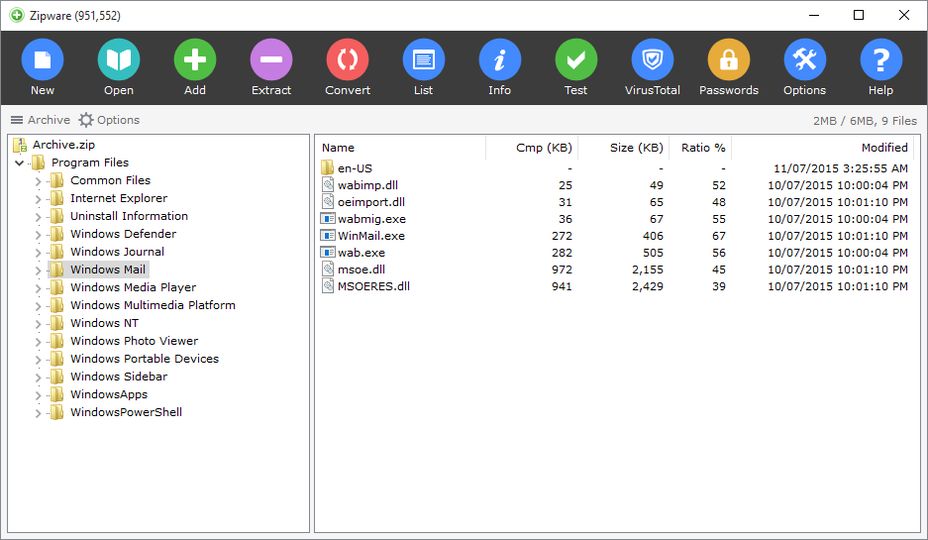Expand the Windows Defender folder
Image resolution: width=928 pixels, height=540 pixels.
(38, 234)
